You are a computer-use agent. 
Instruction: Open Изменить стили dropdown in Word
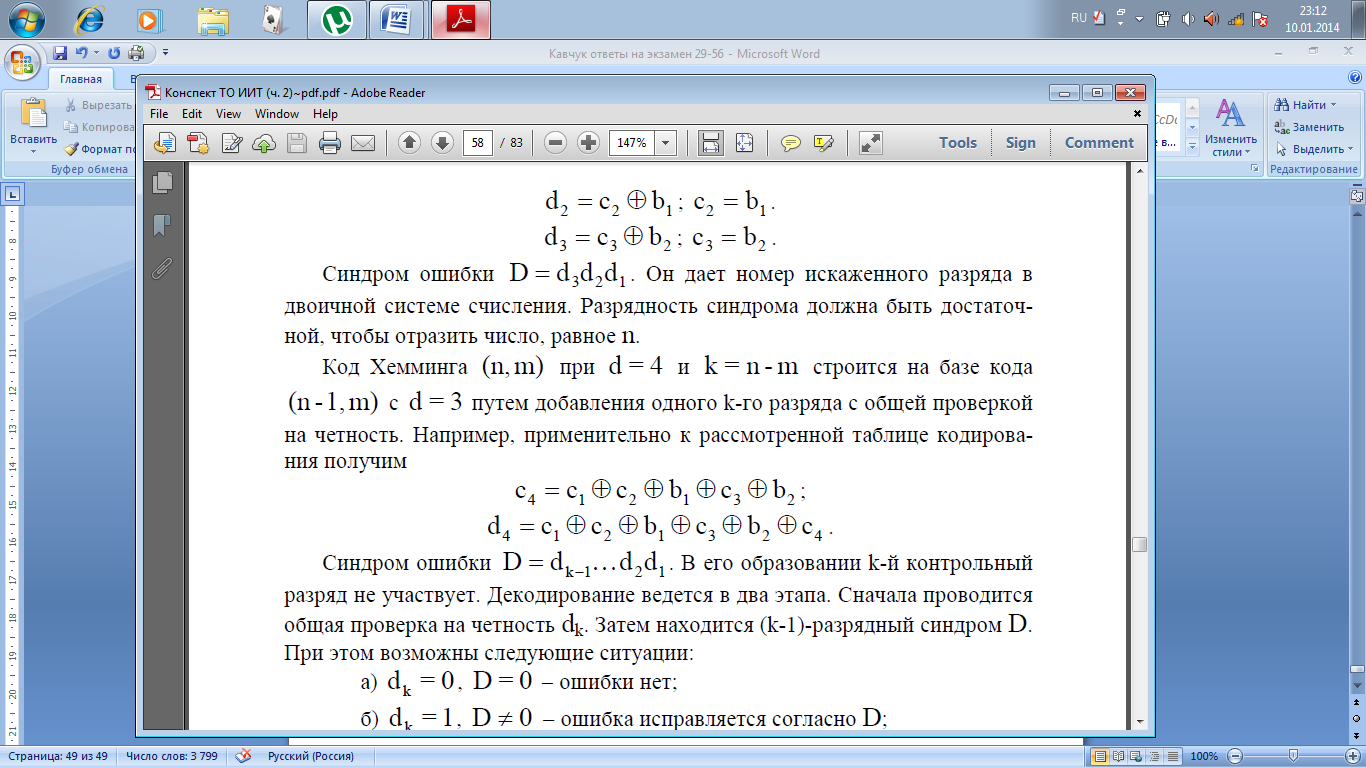[1229, 127]
